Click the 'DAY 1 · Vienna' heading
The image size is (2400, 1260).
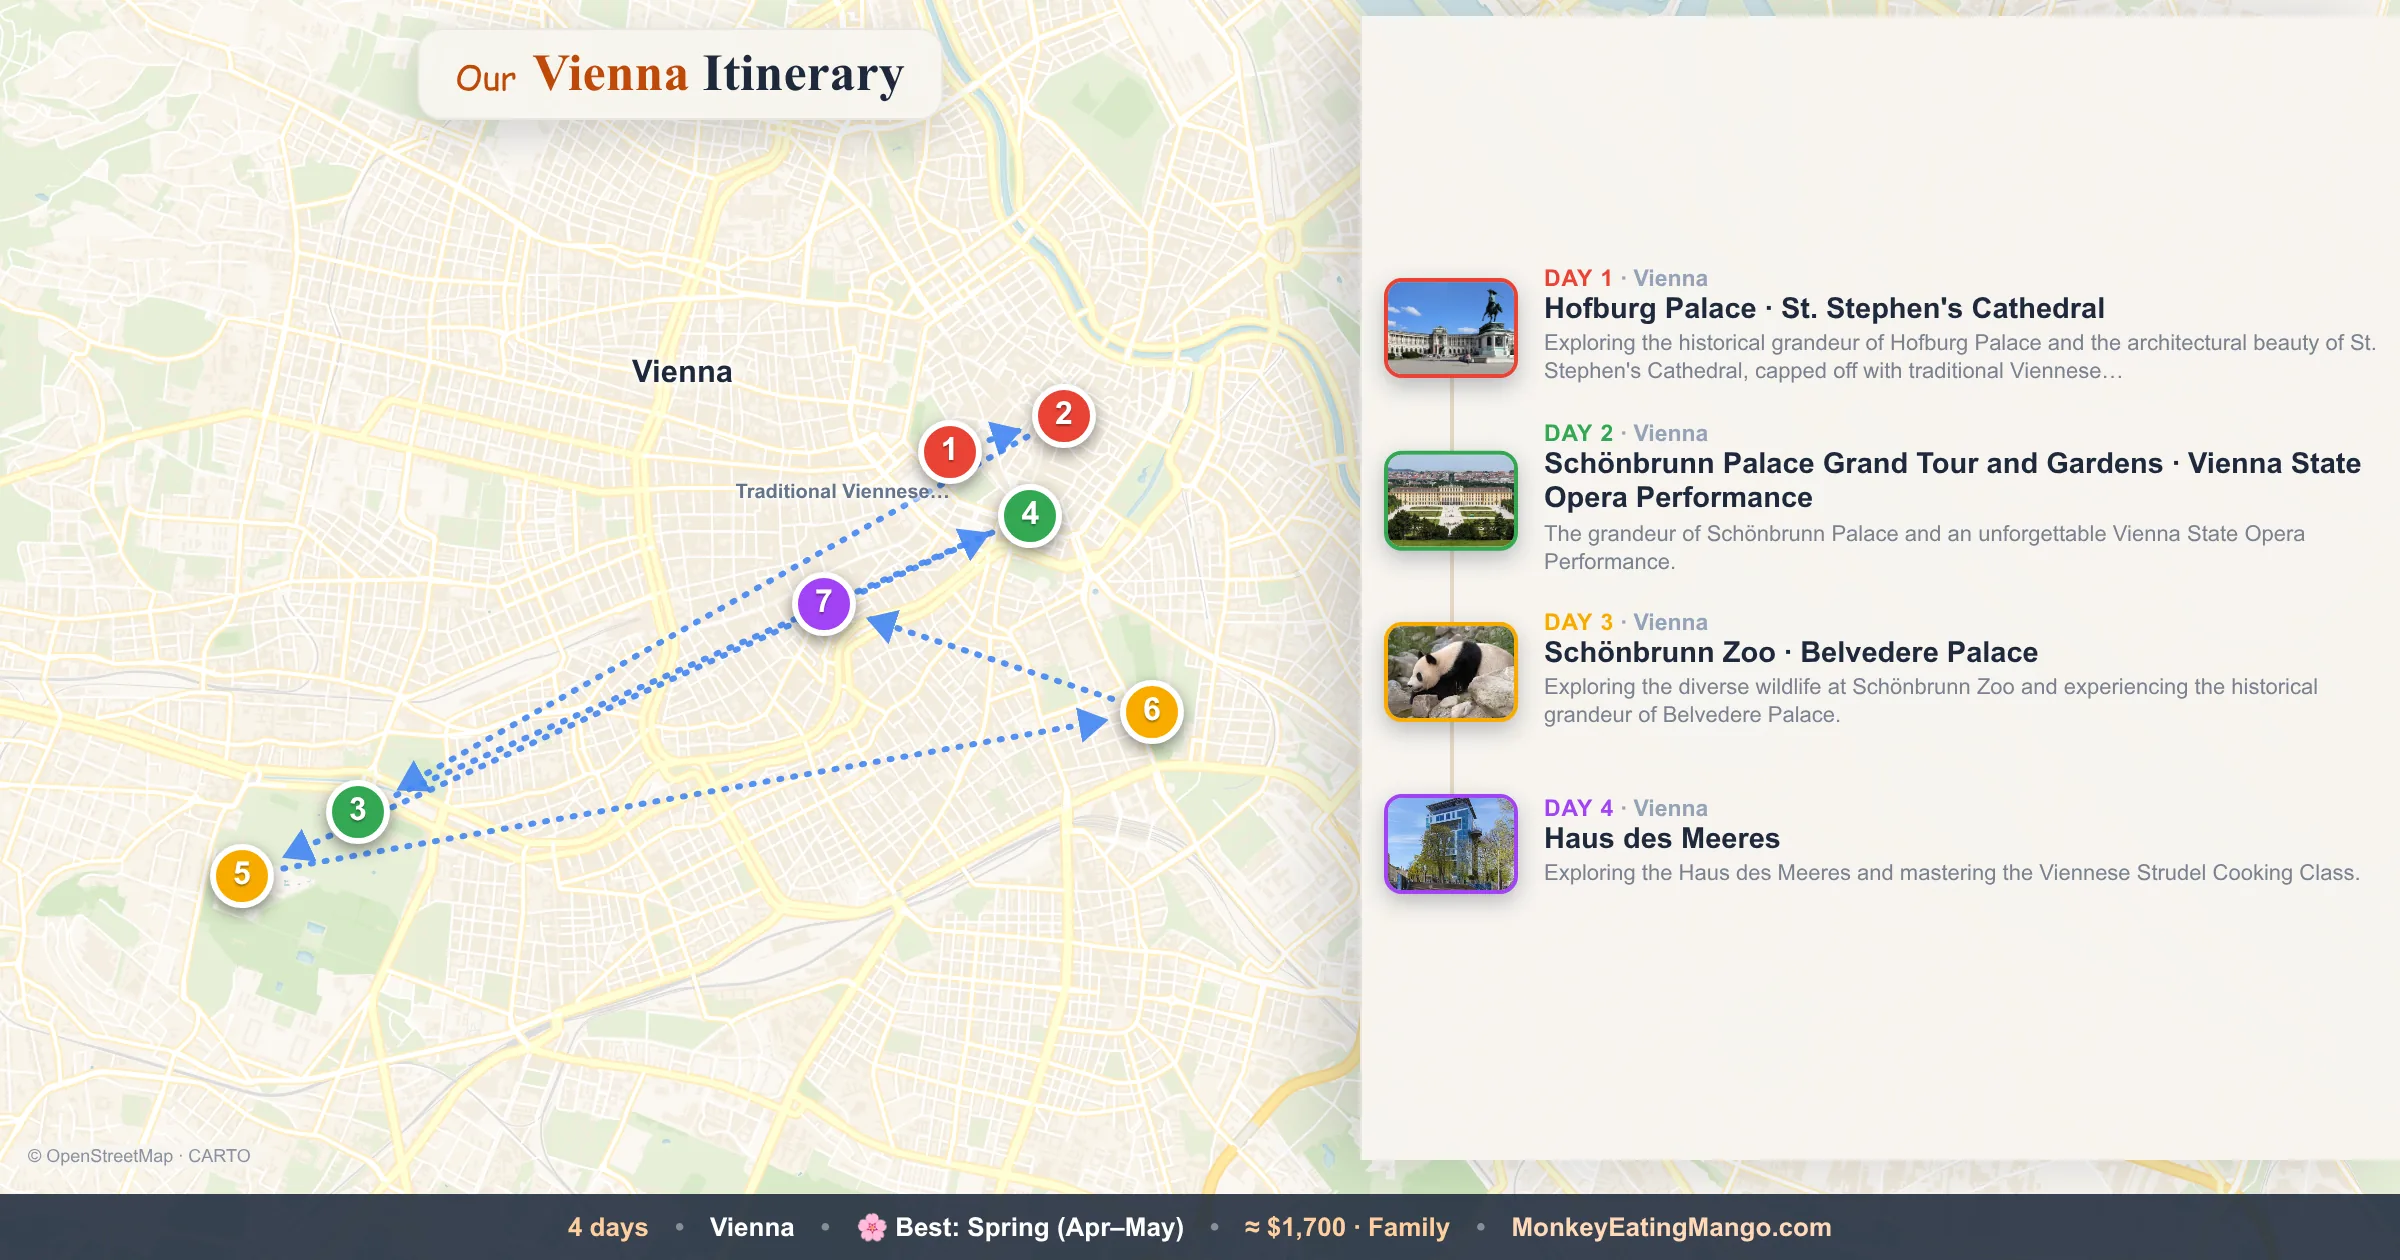pos(1625,278)
